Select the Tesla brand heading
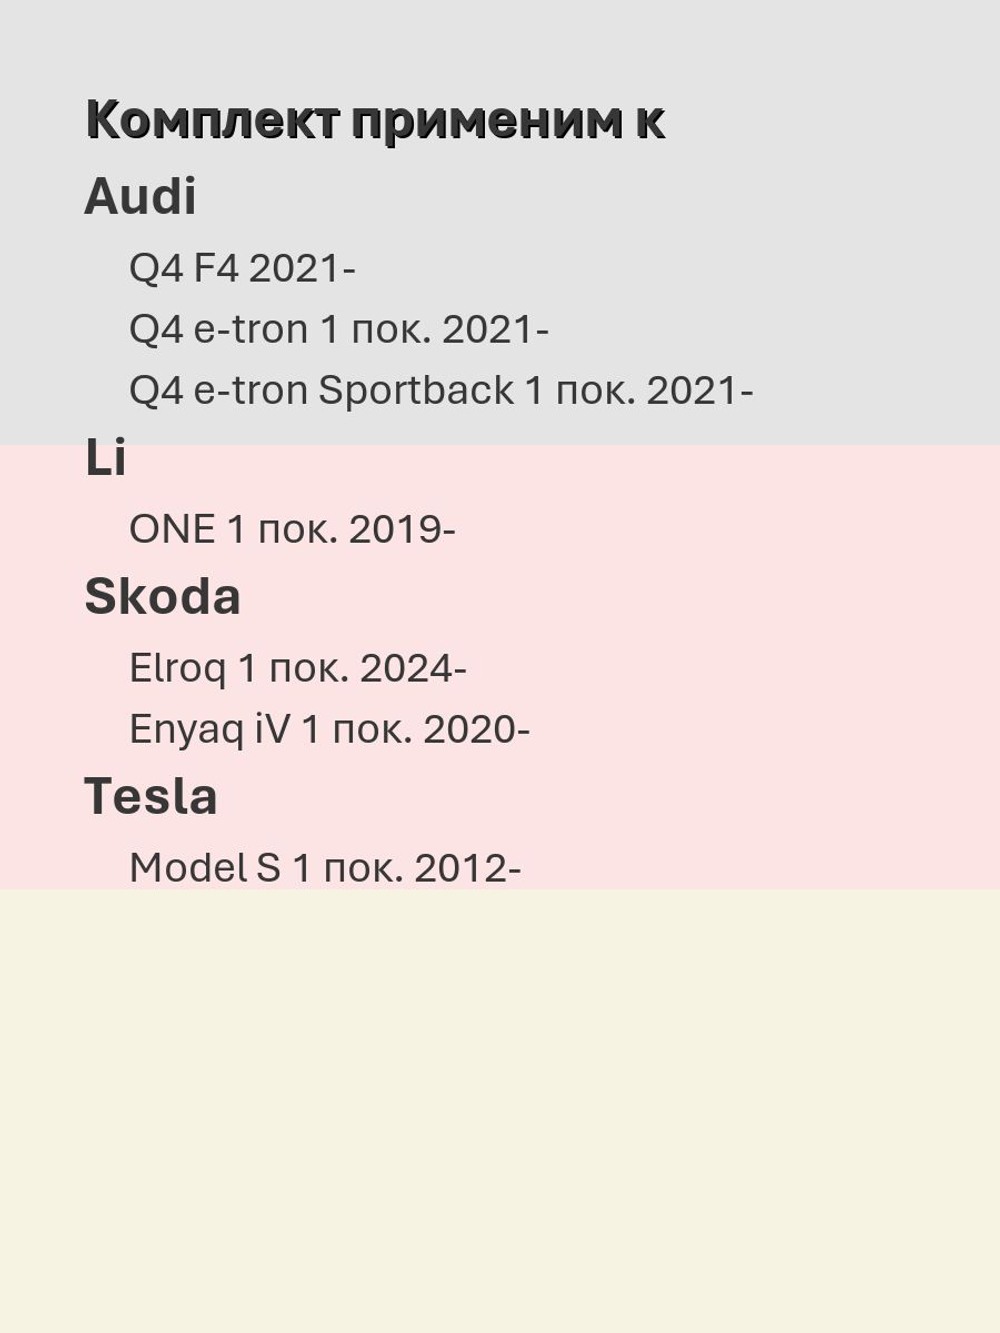Viewport: 1000px width, 1333px height. pos(151,797)
